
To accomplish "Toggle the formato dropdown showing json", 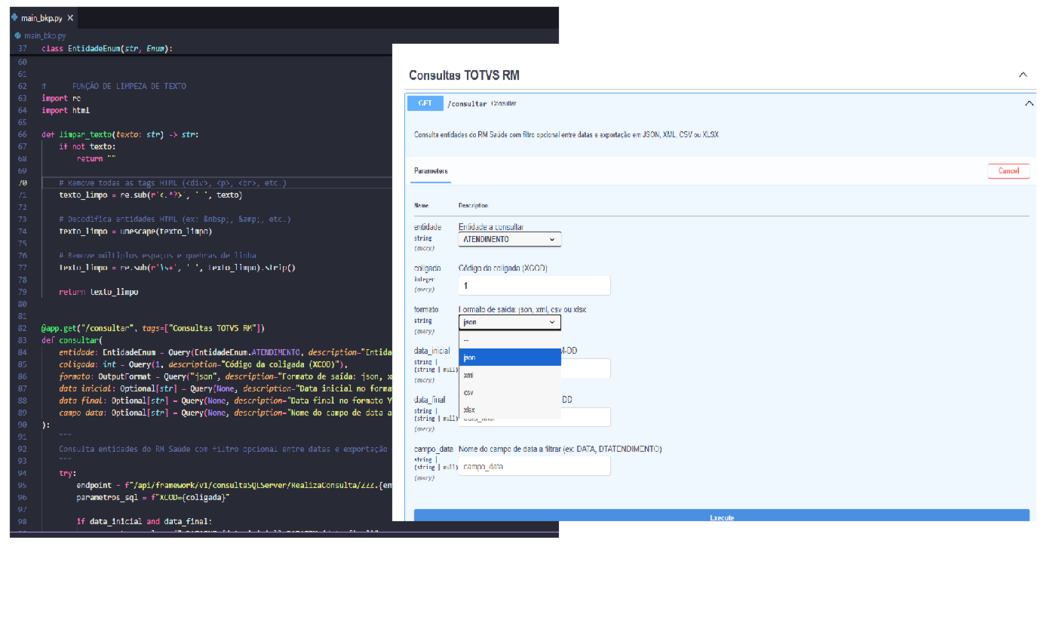I will [x=510, y=322].
